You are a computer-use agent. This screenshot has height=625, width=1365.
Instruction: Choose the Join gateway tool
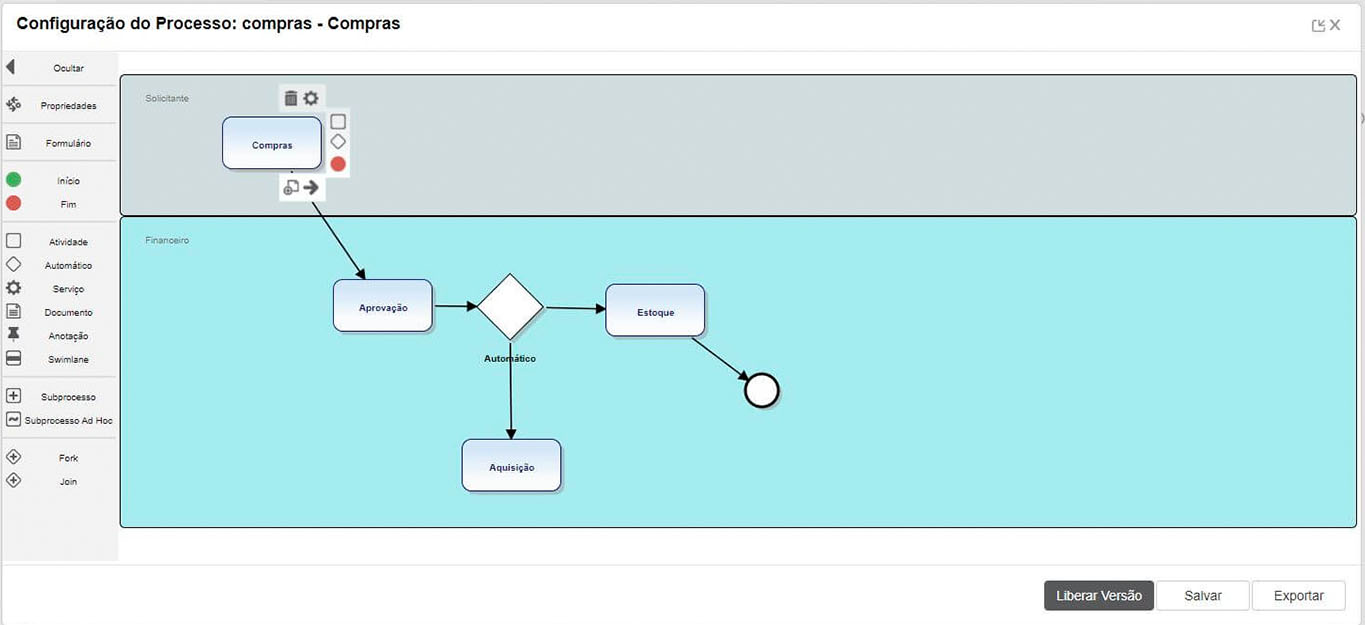point(14,481)
